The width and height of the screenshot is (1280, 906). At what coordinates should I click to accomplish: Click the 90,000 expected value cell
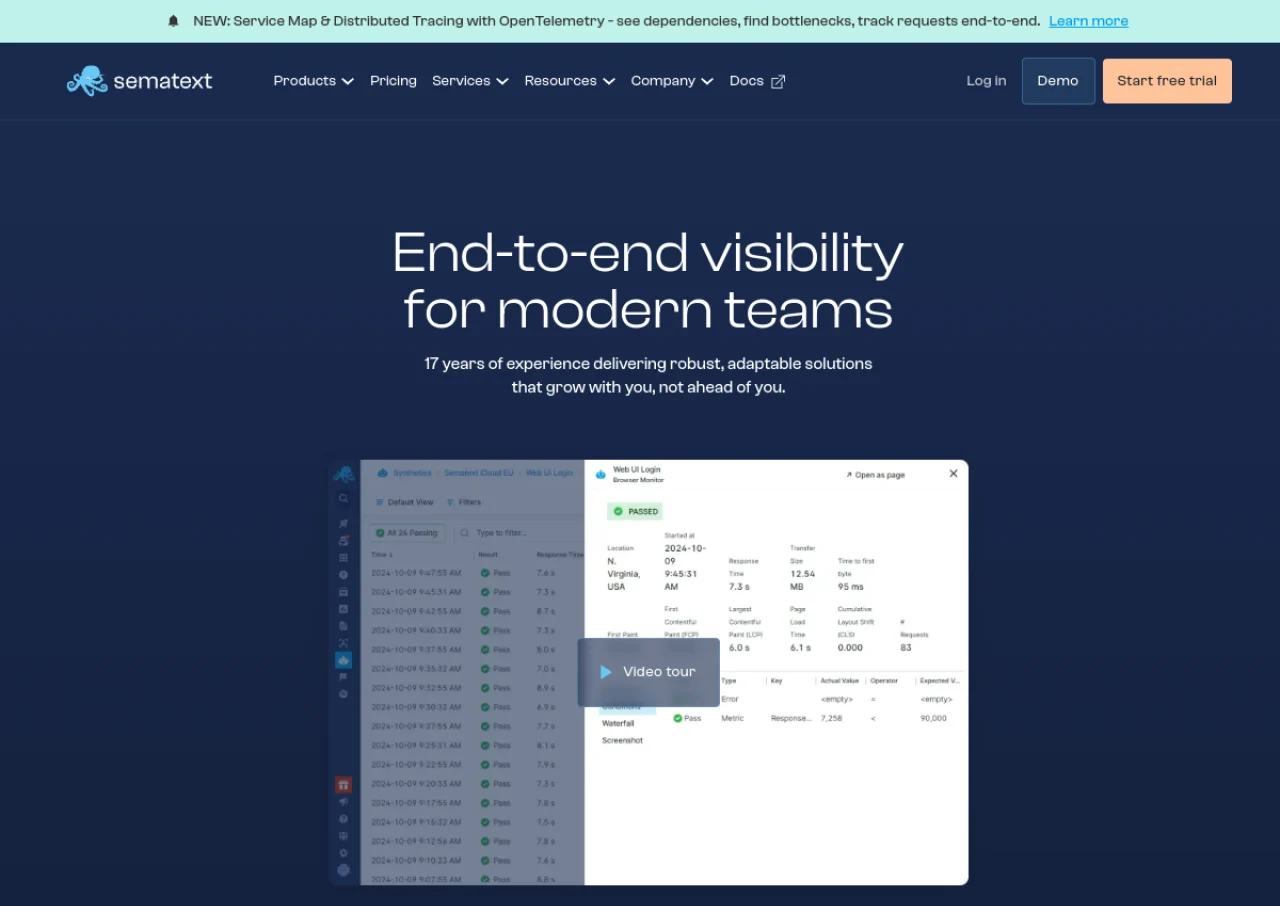(933, 718)
